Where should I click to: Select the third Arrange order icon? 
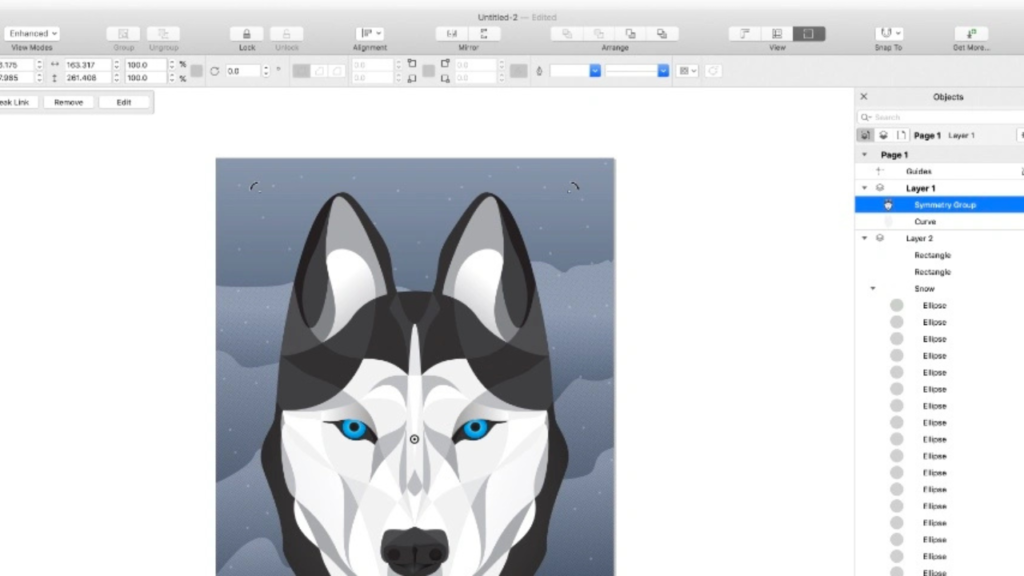tap(630, 34)
